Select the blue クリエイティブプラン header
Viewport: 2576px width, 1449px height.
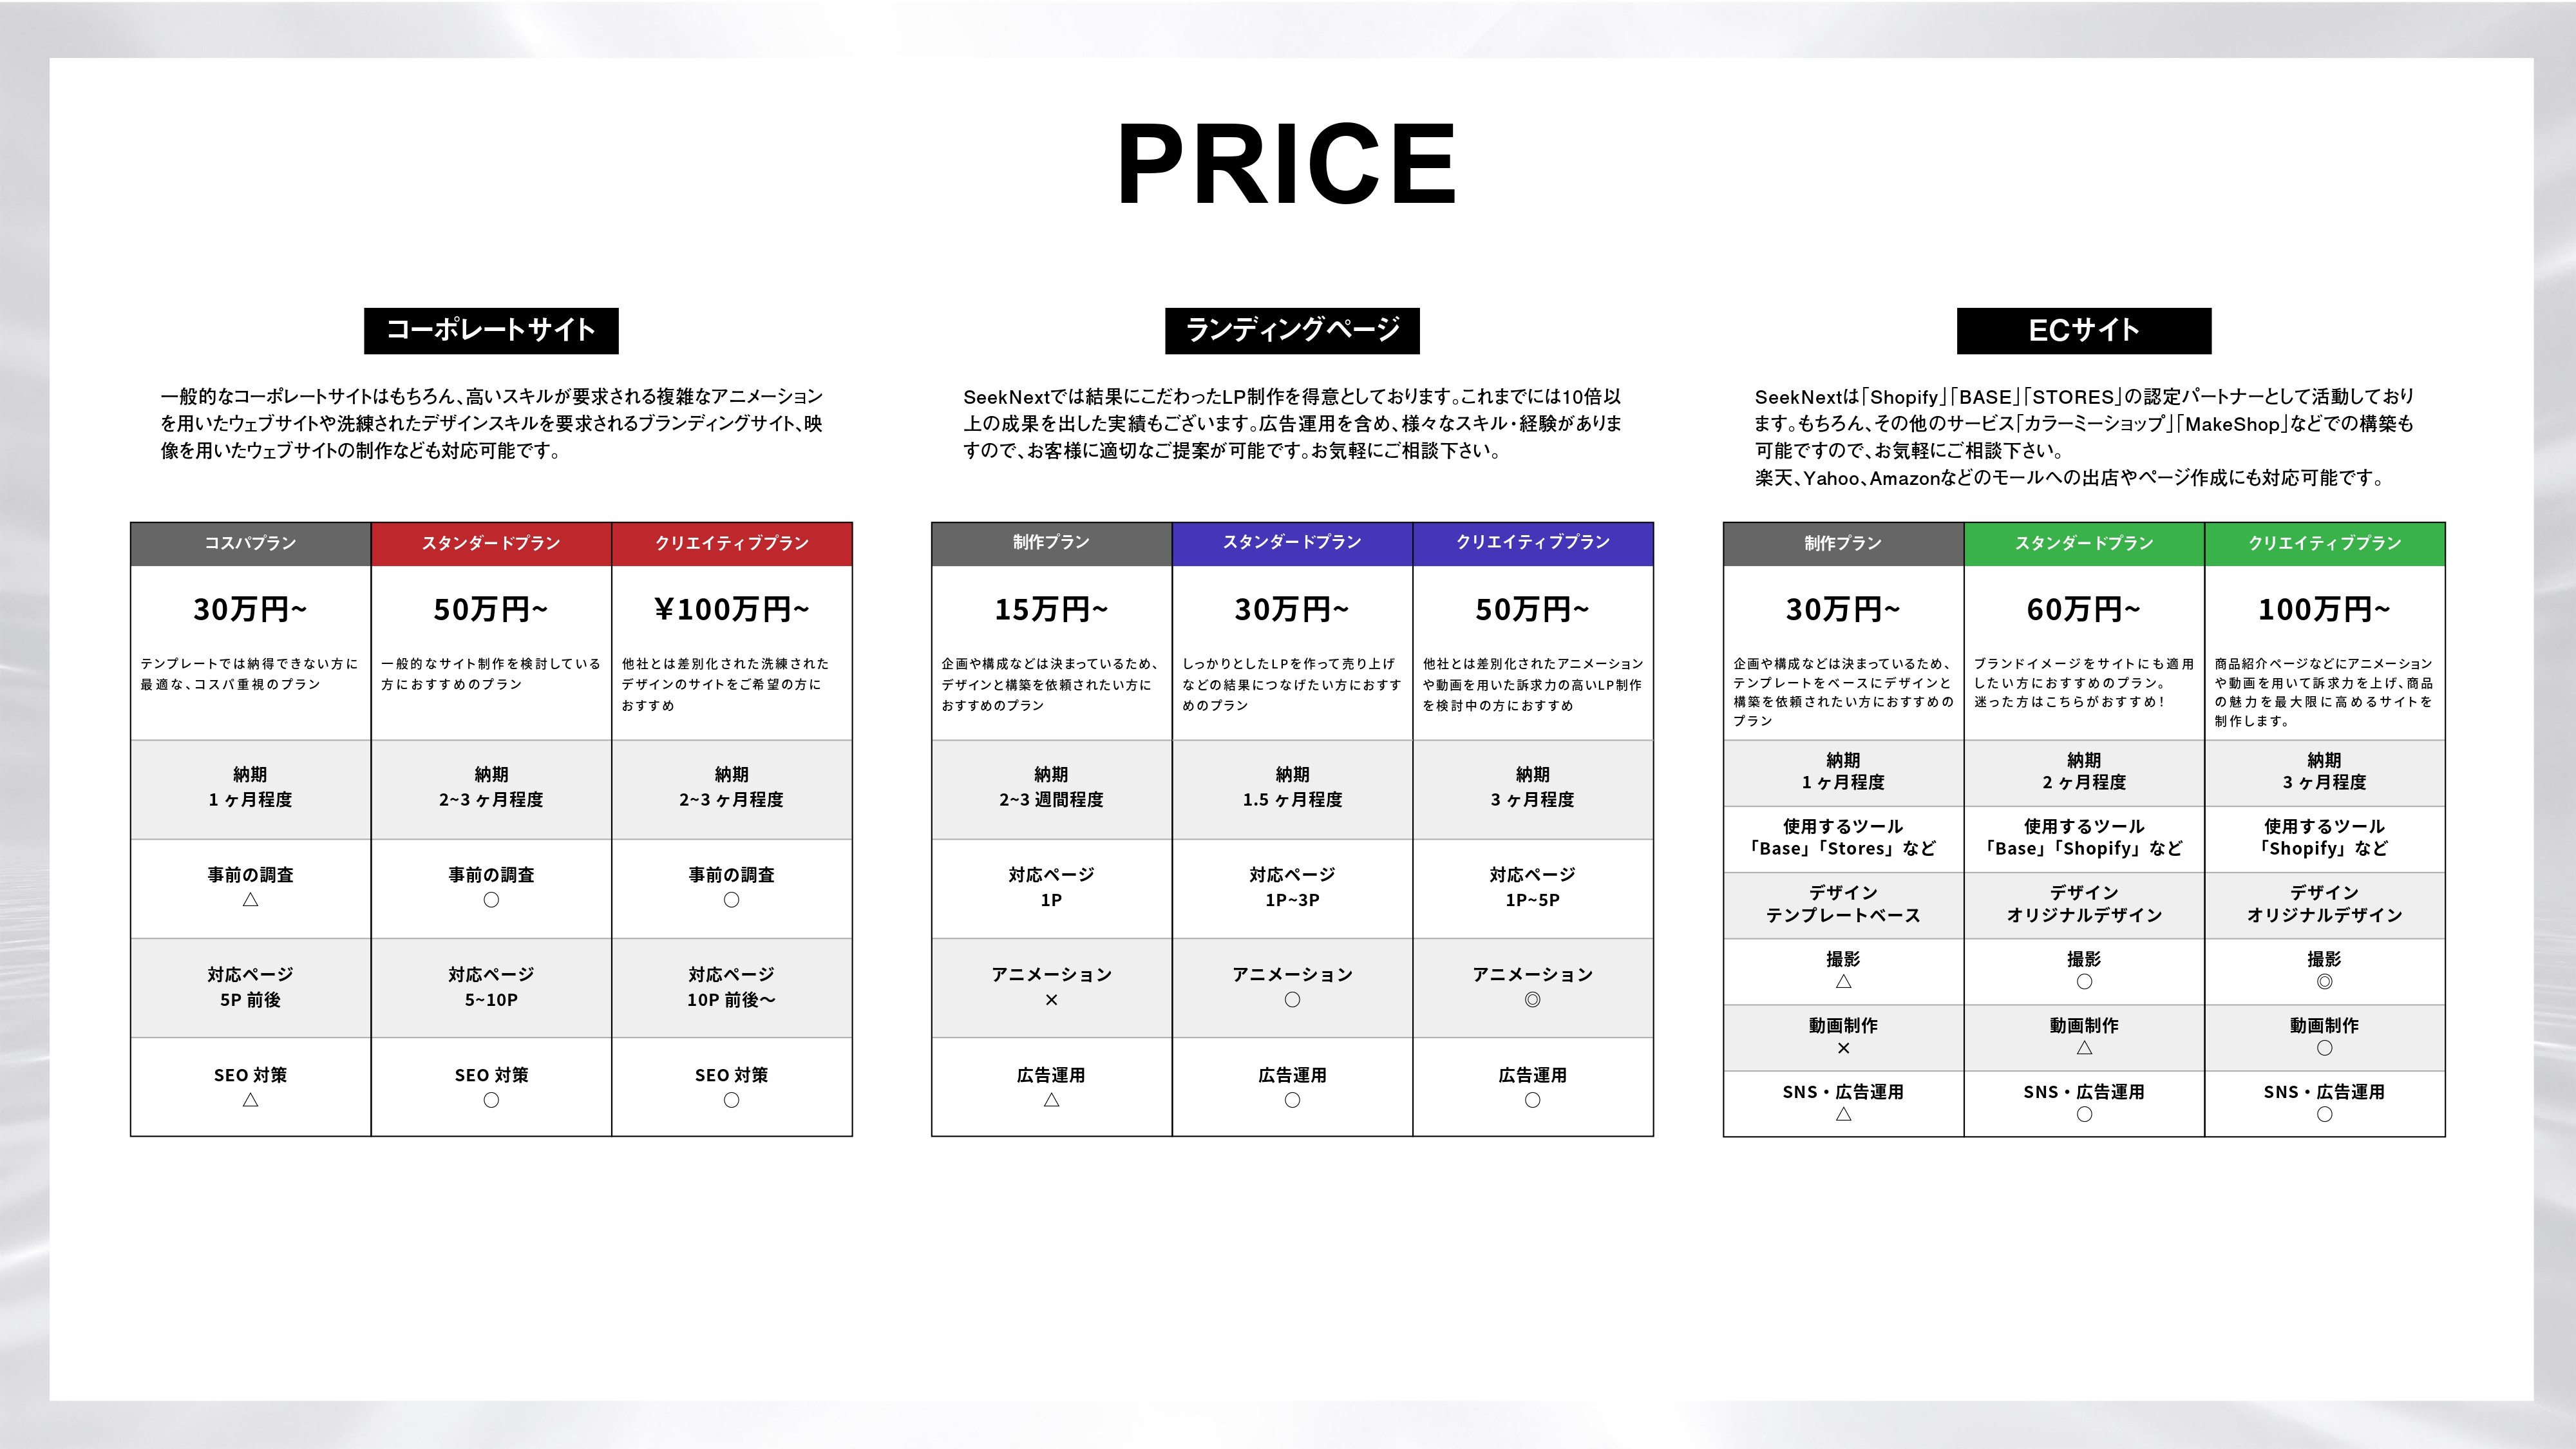click(1532, 543)
